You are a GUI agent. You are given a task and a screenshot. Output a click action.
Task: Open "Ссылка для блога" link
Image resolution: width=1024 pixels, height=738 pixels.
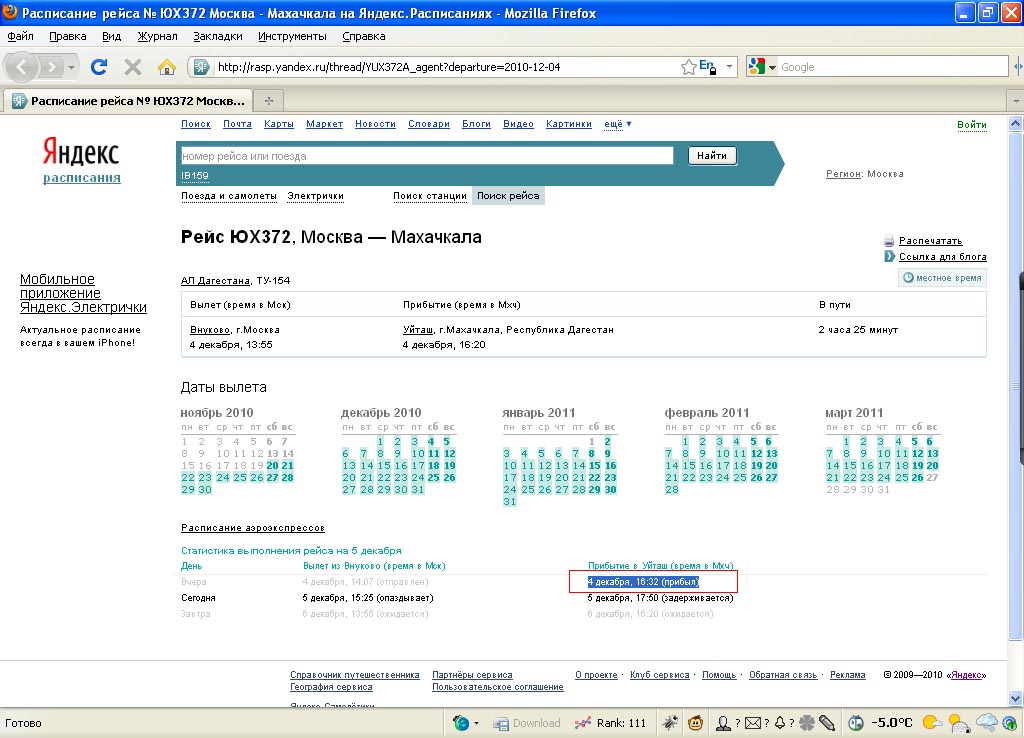point(942,257)
